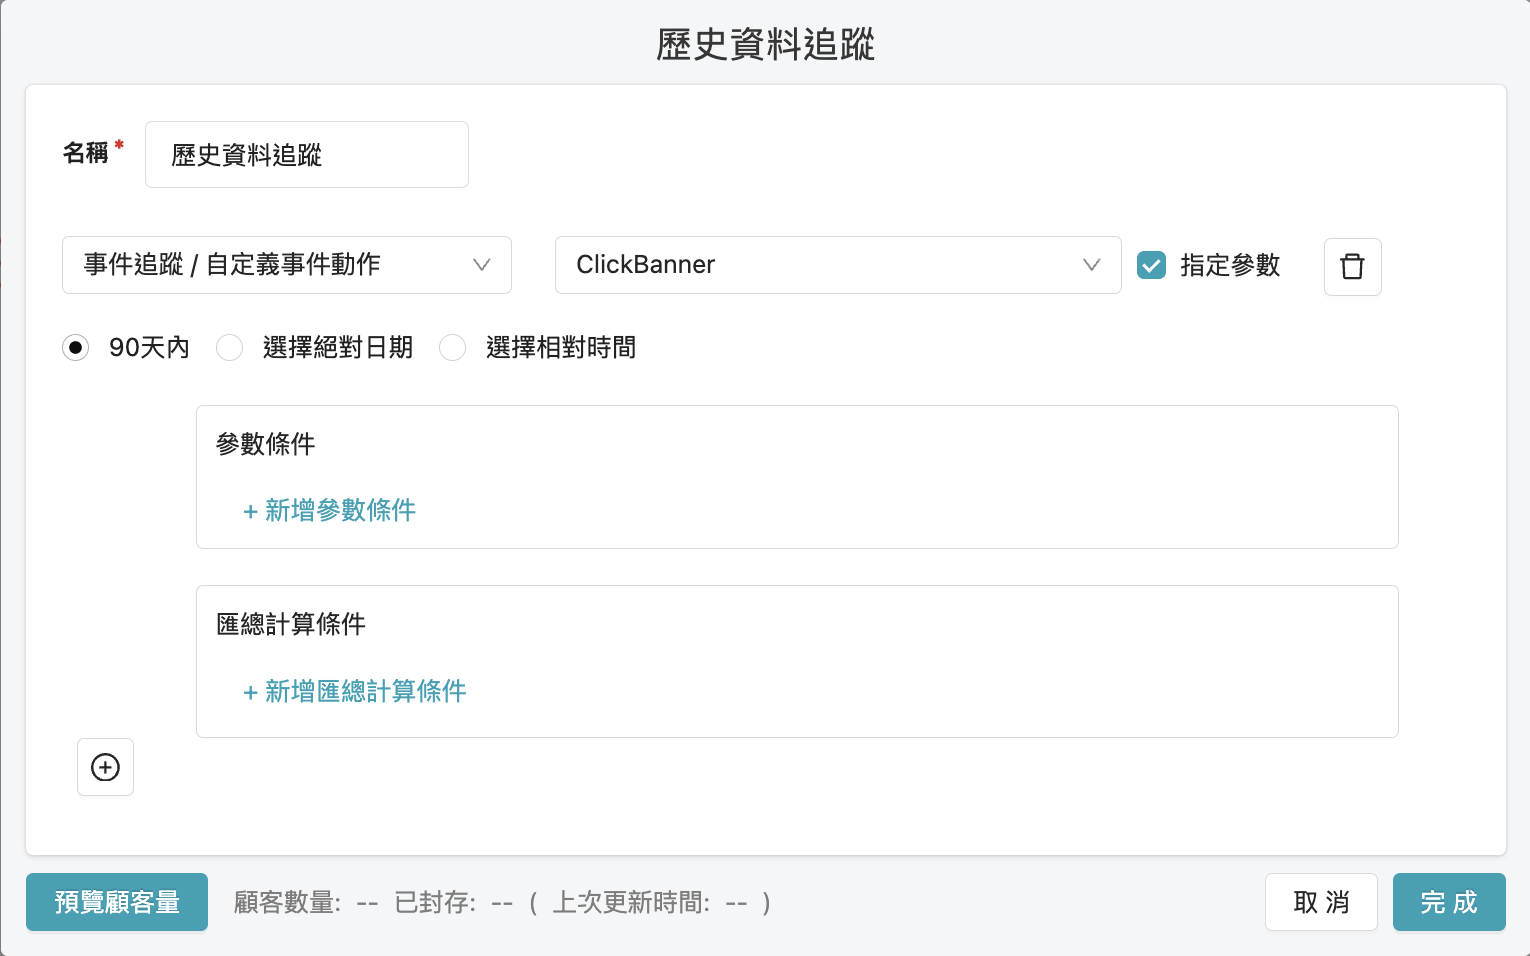
Task: Add a new 匯總計算條件 aggregate condition
Action: (354, 691)
